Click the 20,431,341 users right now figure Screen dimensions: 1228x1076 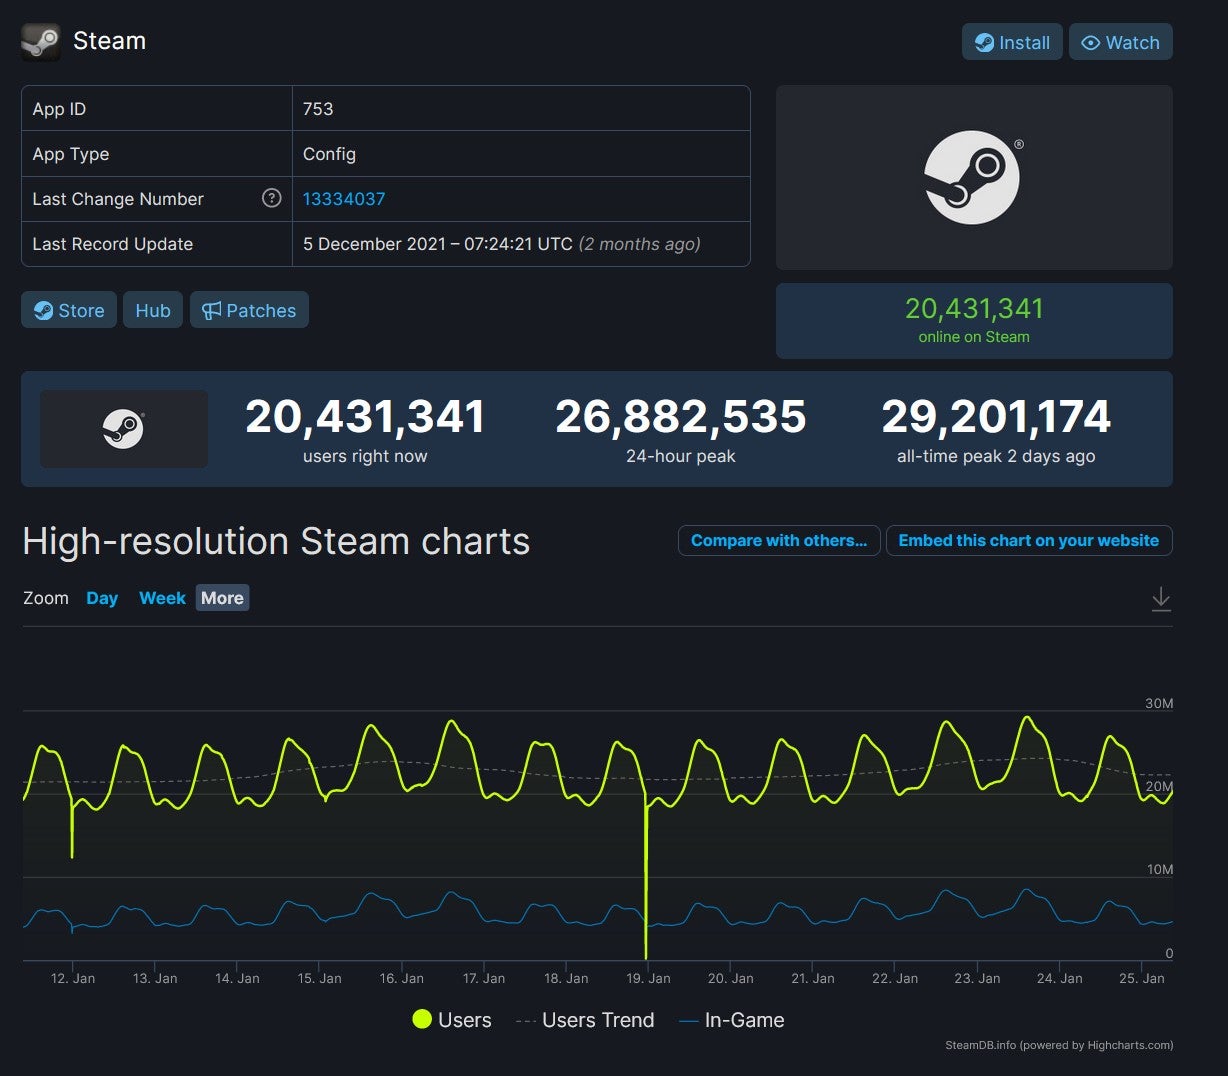pyautogui.click(x=365, y=417)
